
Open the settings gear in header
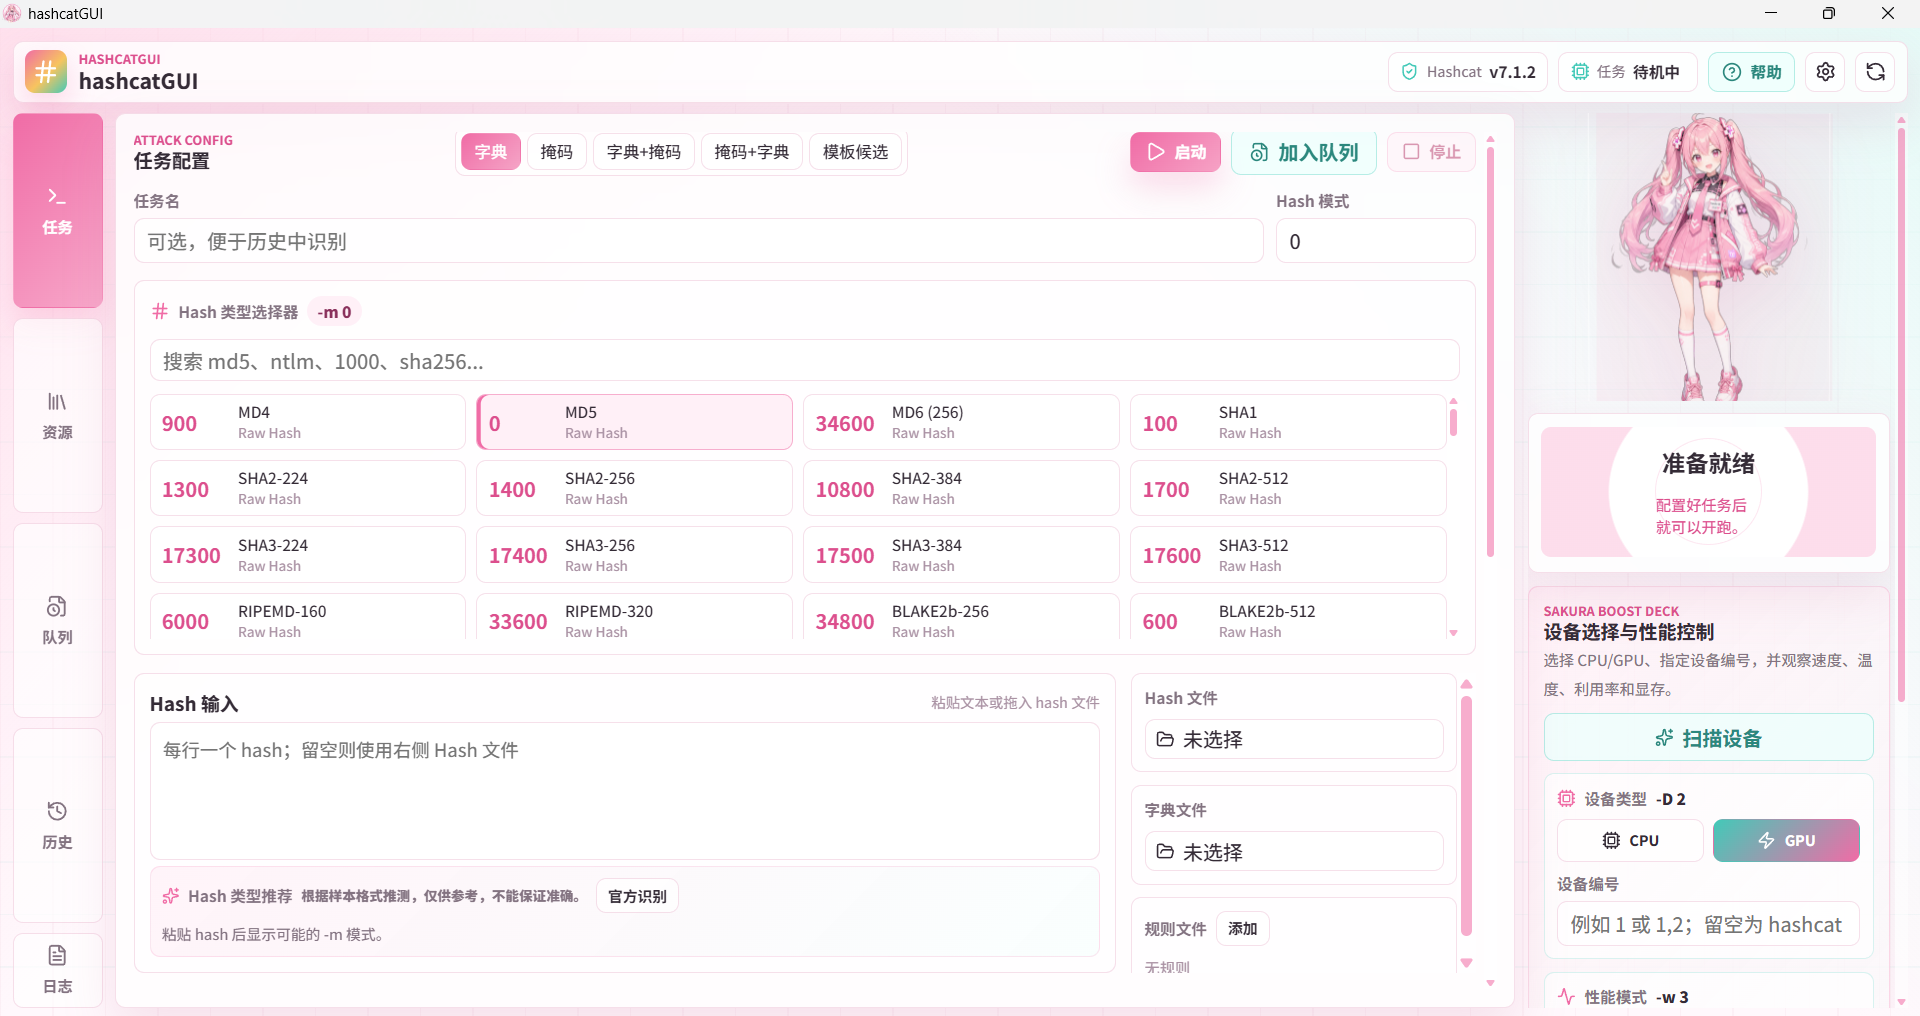click(1825, 72)
